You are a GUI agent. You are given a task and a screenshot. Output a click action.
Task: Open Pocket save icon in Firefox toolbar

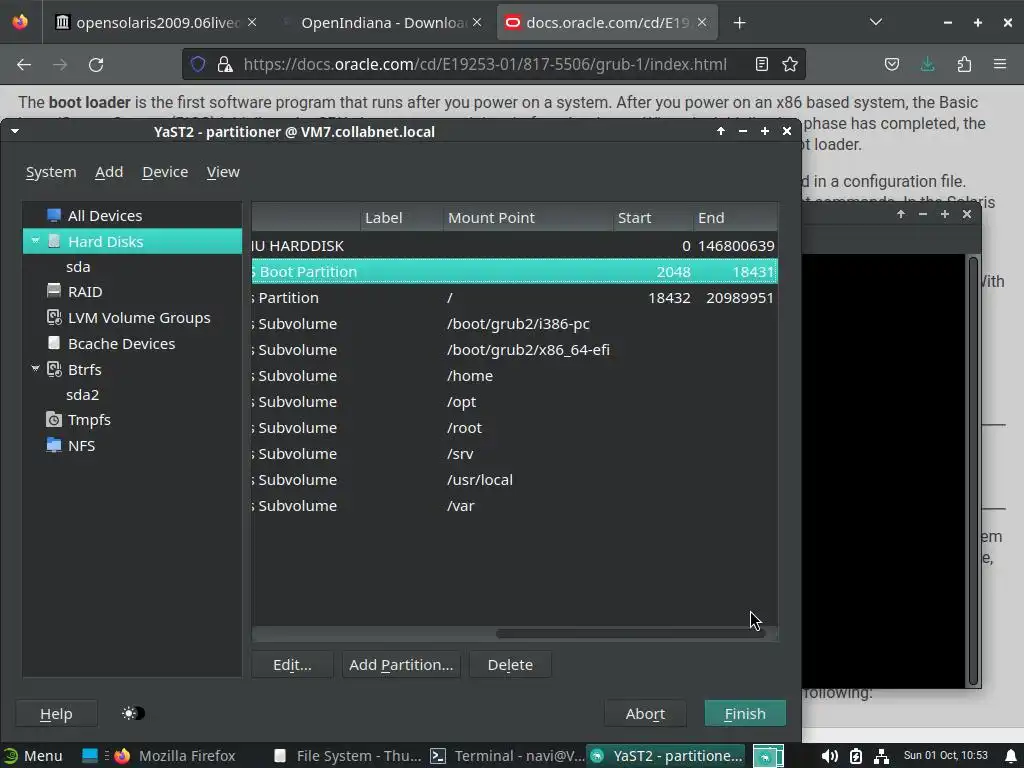891,64
